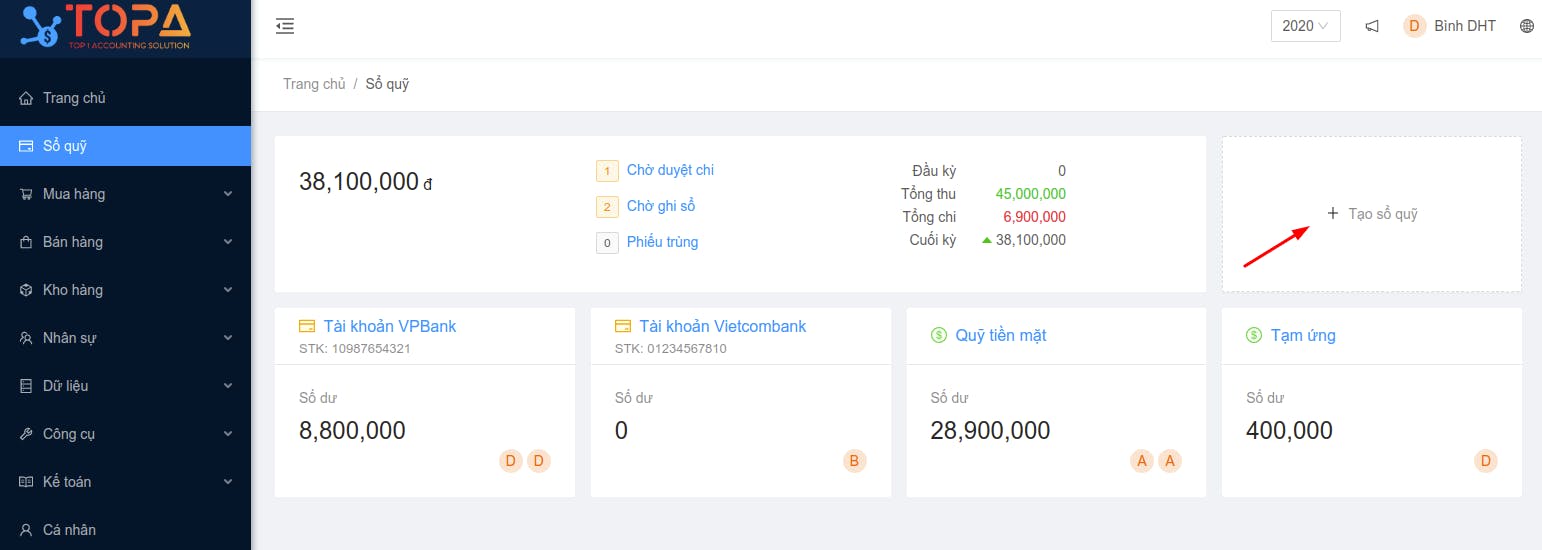The width and height of the screenshot is (1542, 550).
Task: Open Cá nhân in the sidebar
Action: click(125, 530)
